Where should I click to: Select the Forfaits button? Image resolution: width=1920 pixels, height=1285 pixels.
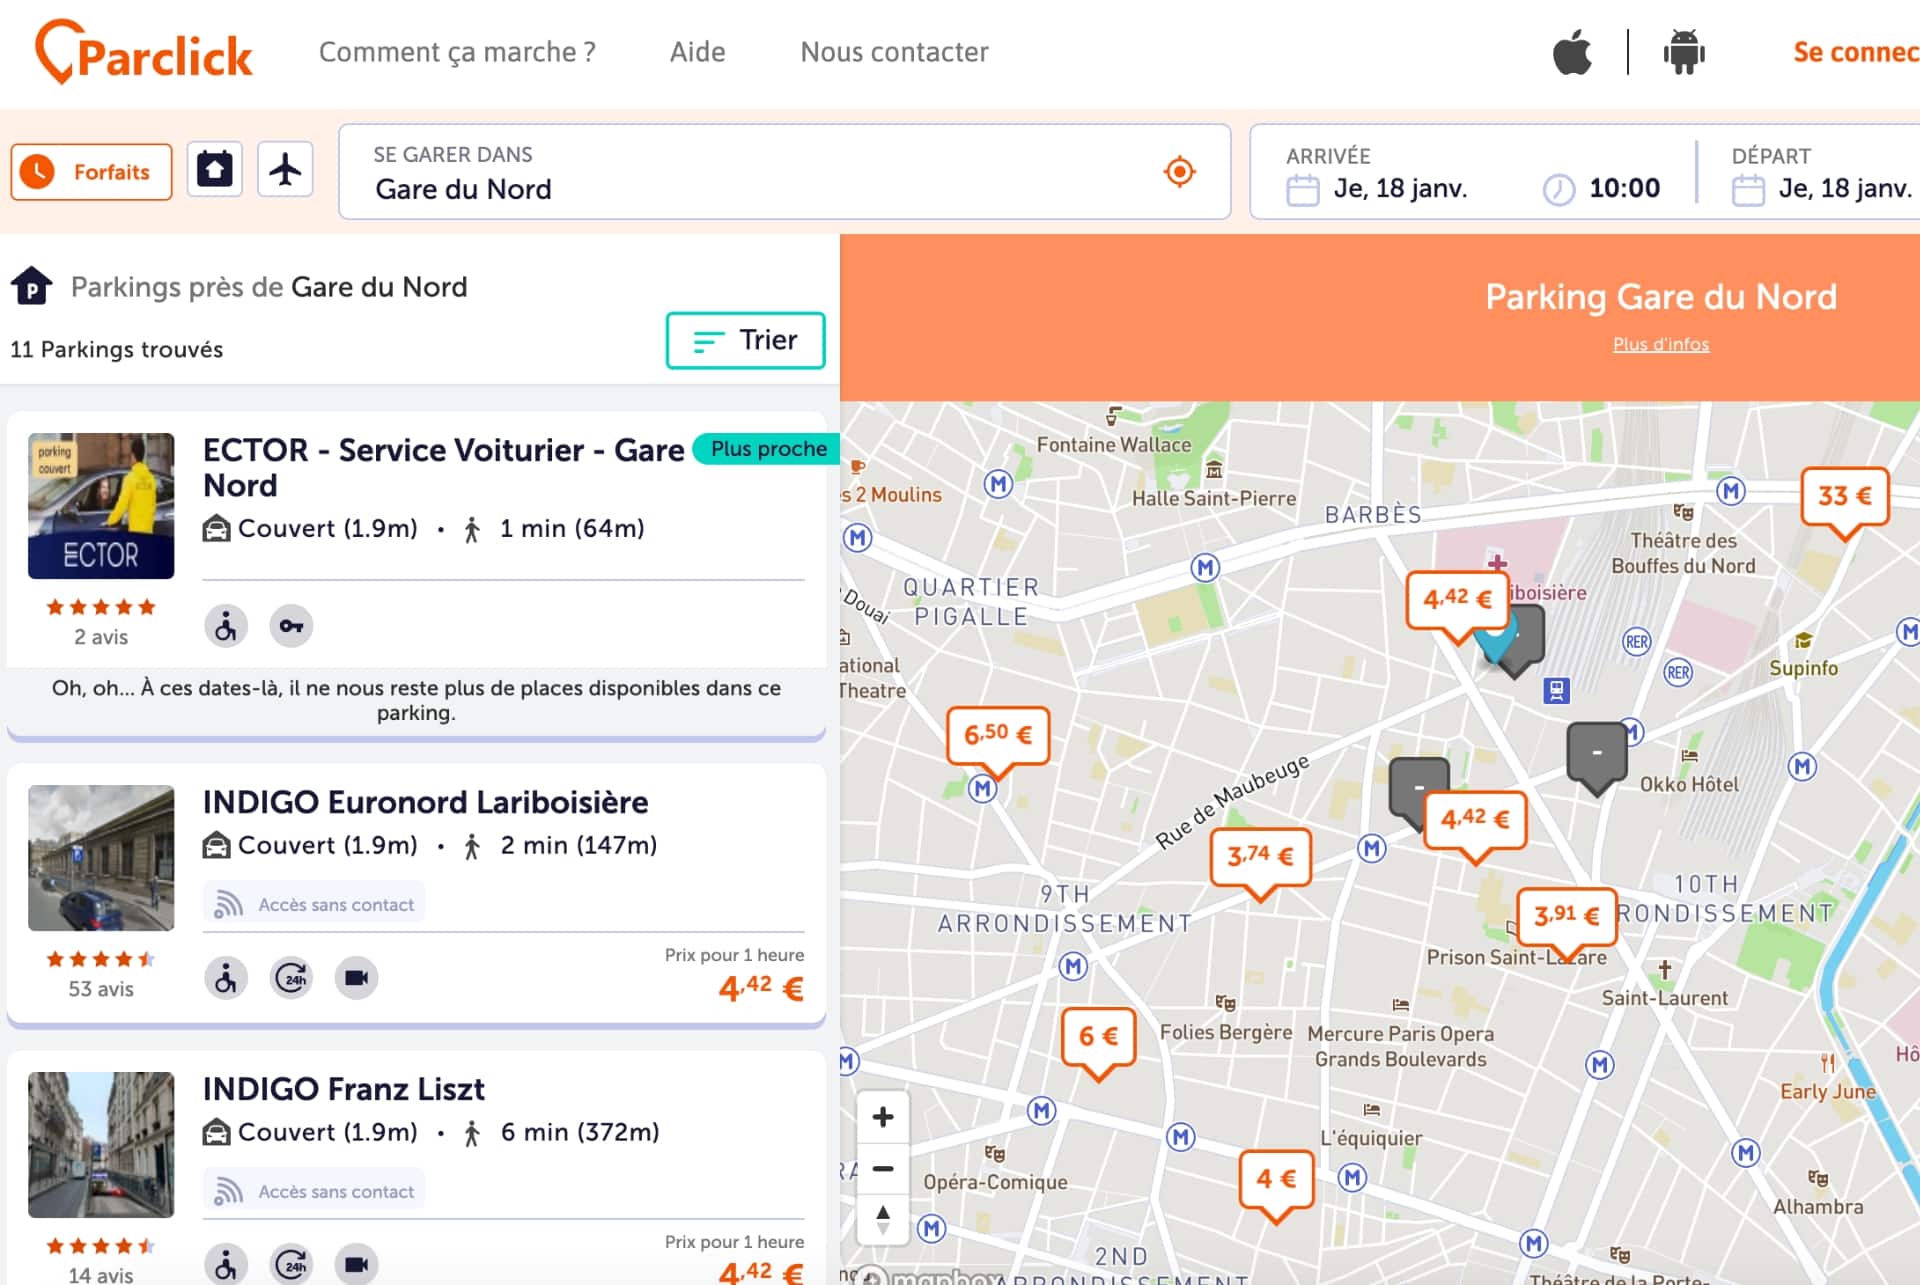(92, 172)
